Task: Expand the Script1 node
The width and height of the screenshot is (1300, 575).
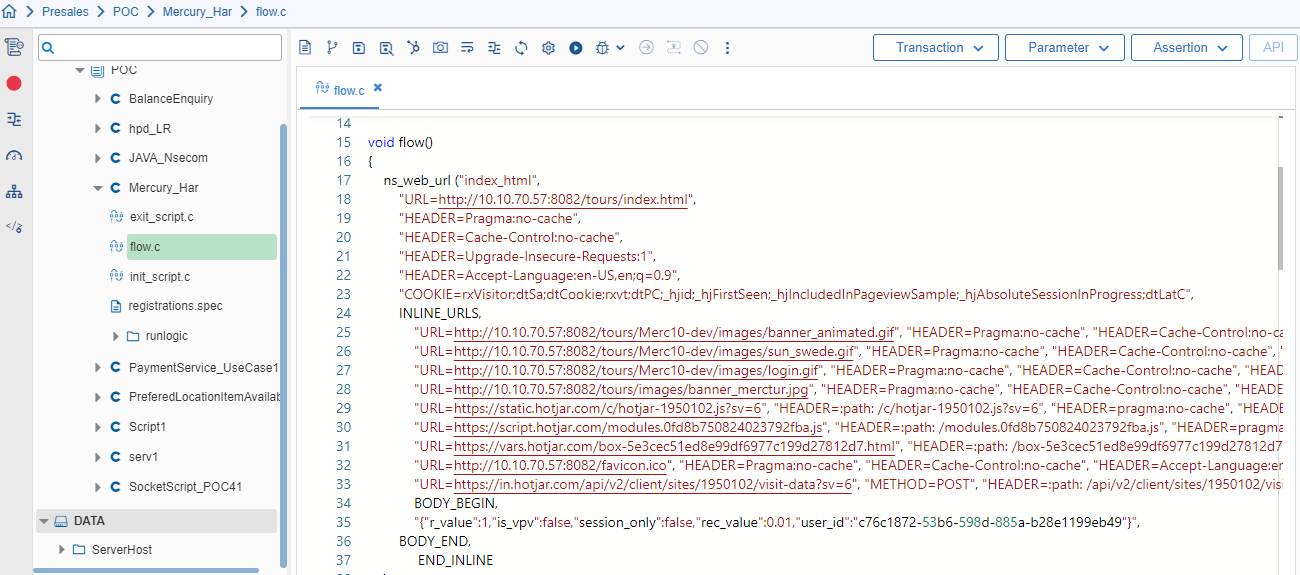Action: tap(98, 427)
